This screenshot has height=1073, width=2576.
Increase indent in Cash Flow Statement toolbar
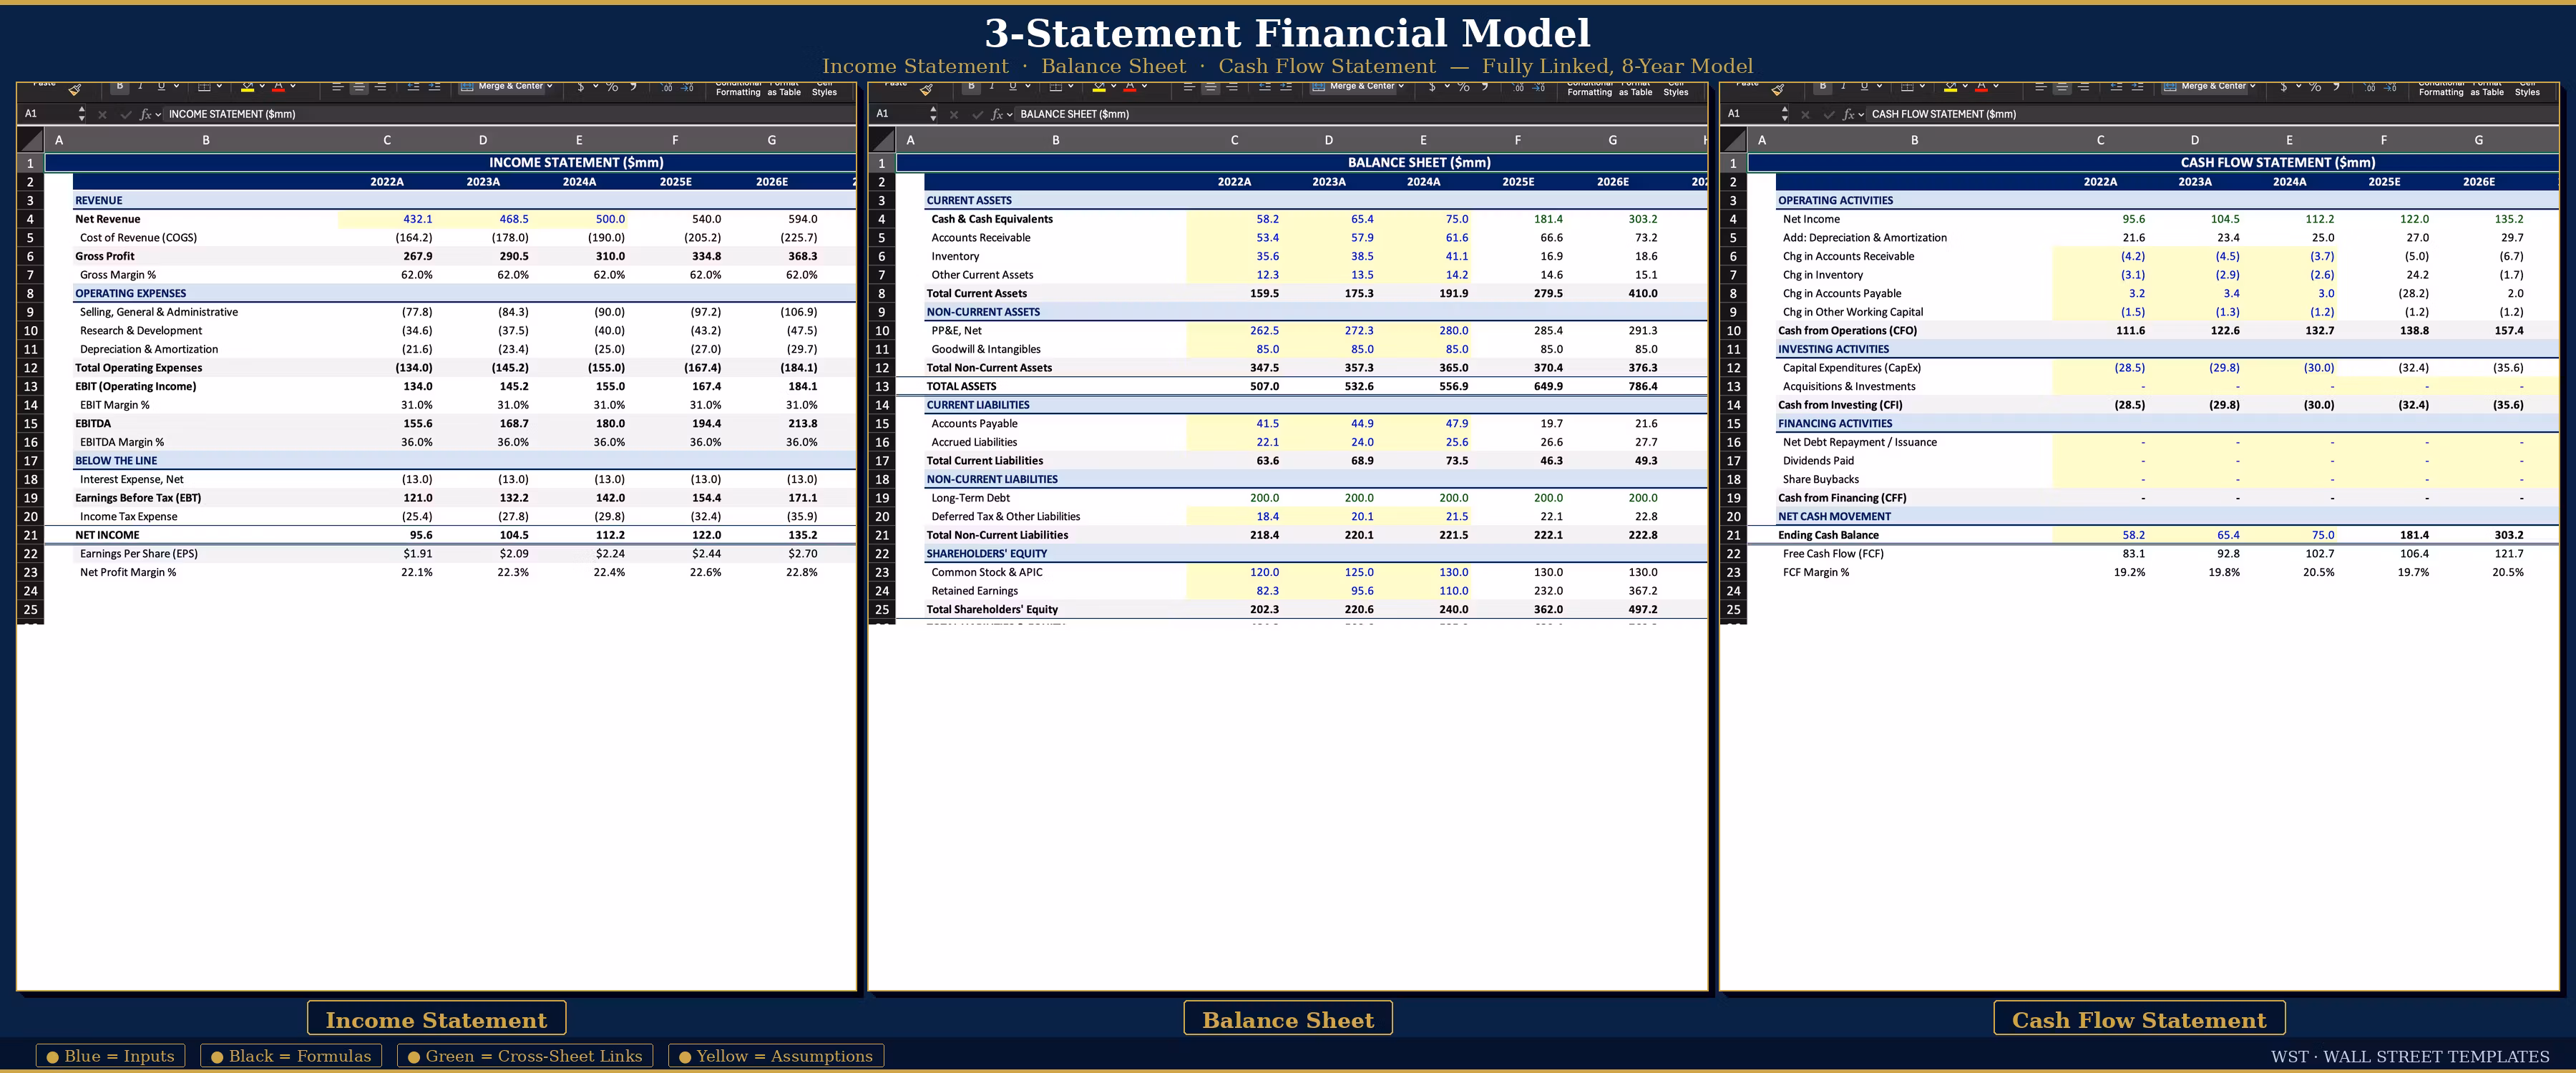[2138, 87]
